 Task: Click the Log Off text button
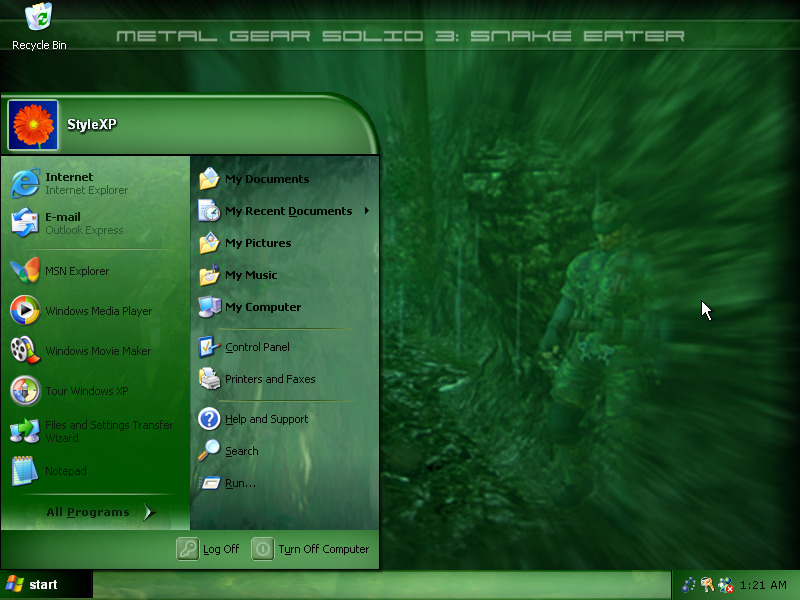221,549
